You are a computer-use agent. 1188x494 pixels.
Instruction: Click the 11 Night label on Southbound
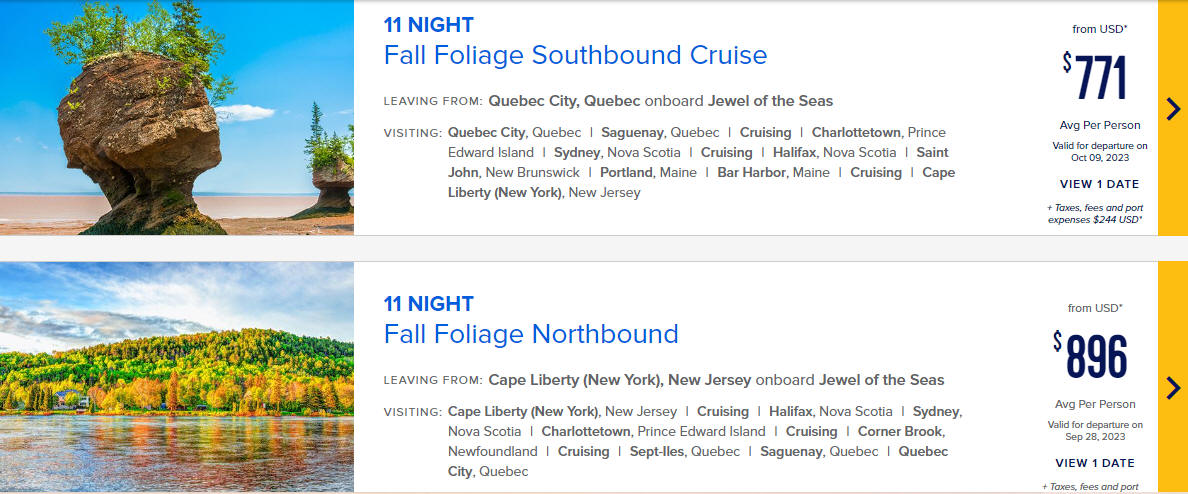pos(428,25)
